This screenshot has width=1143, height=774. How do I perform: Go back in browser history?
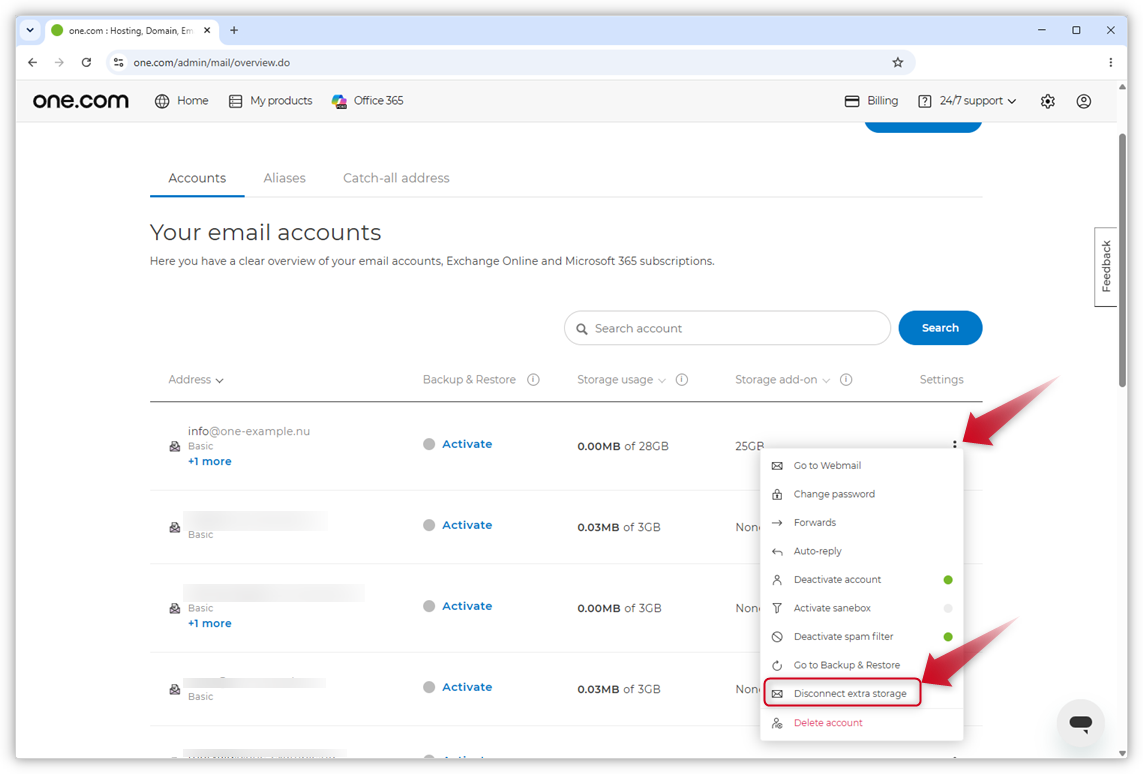click(33, 63)
